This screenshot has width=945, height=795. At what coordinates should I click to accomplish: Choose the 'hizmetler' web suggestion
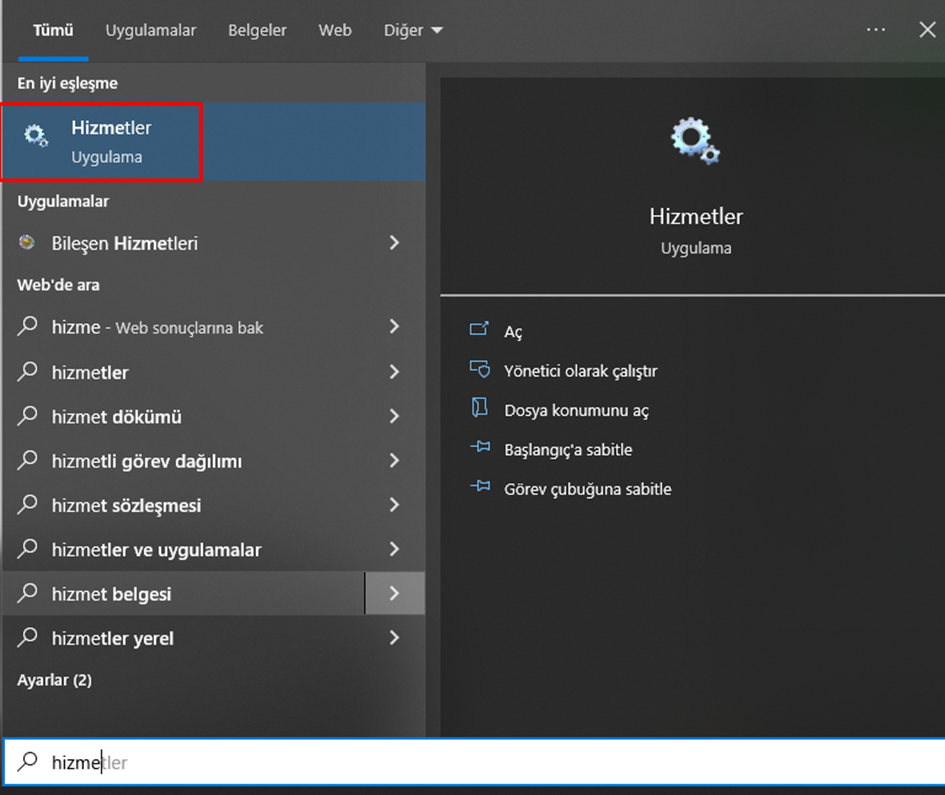[183, 372]
